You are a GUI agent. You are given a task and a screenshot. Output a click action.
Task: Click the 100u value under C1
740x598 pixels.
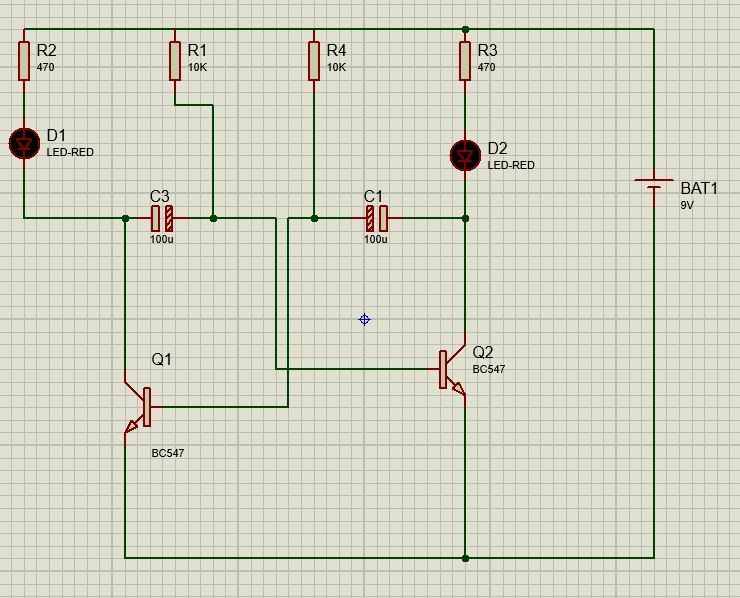[376, 239]
